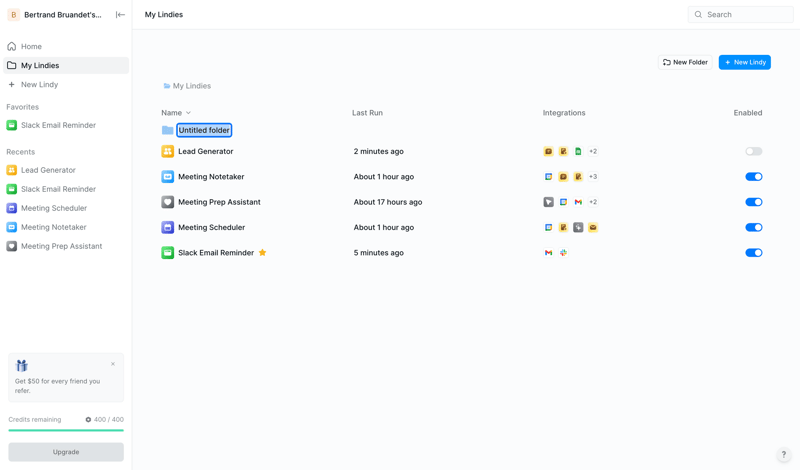Click in the Search input field

[x=740, y=15]
